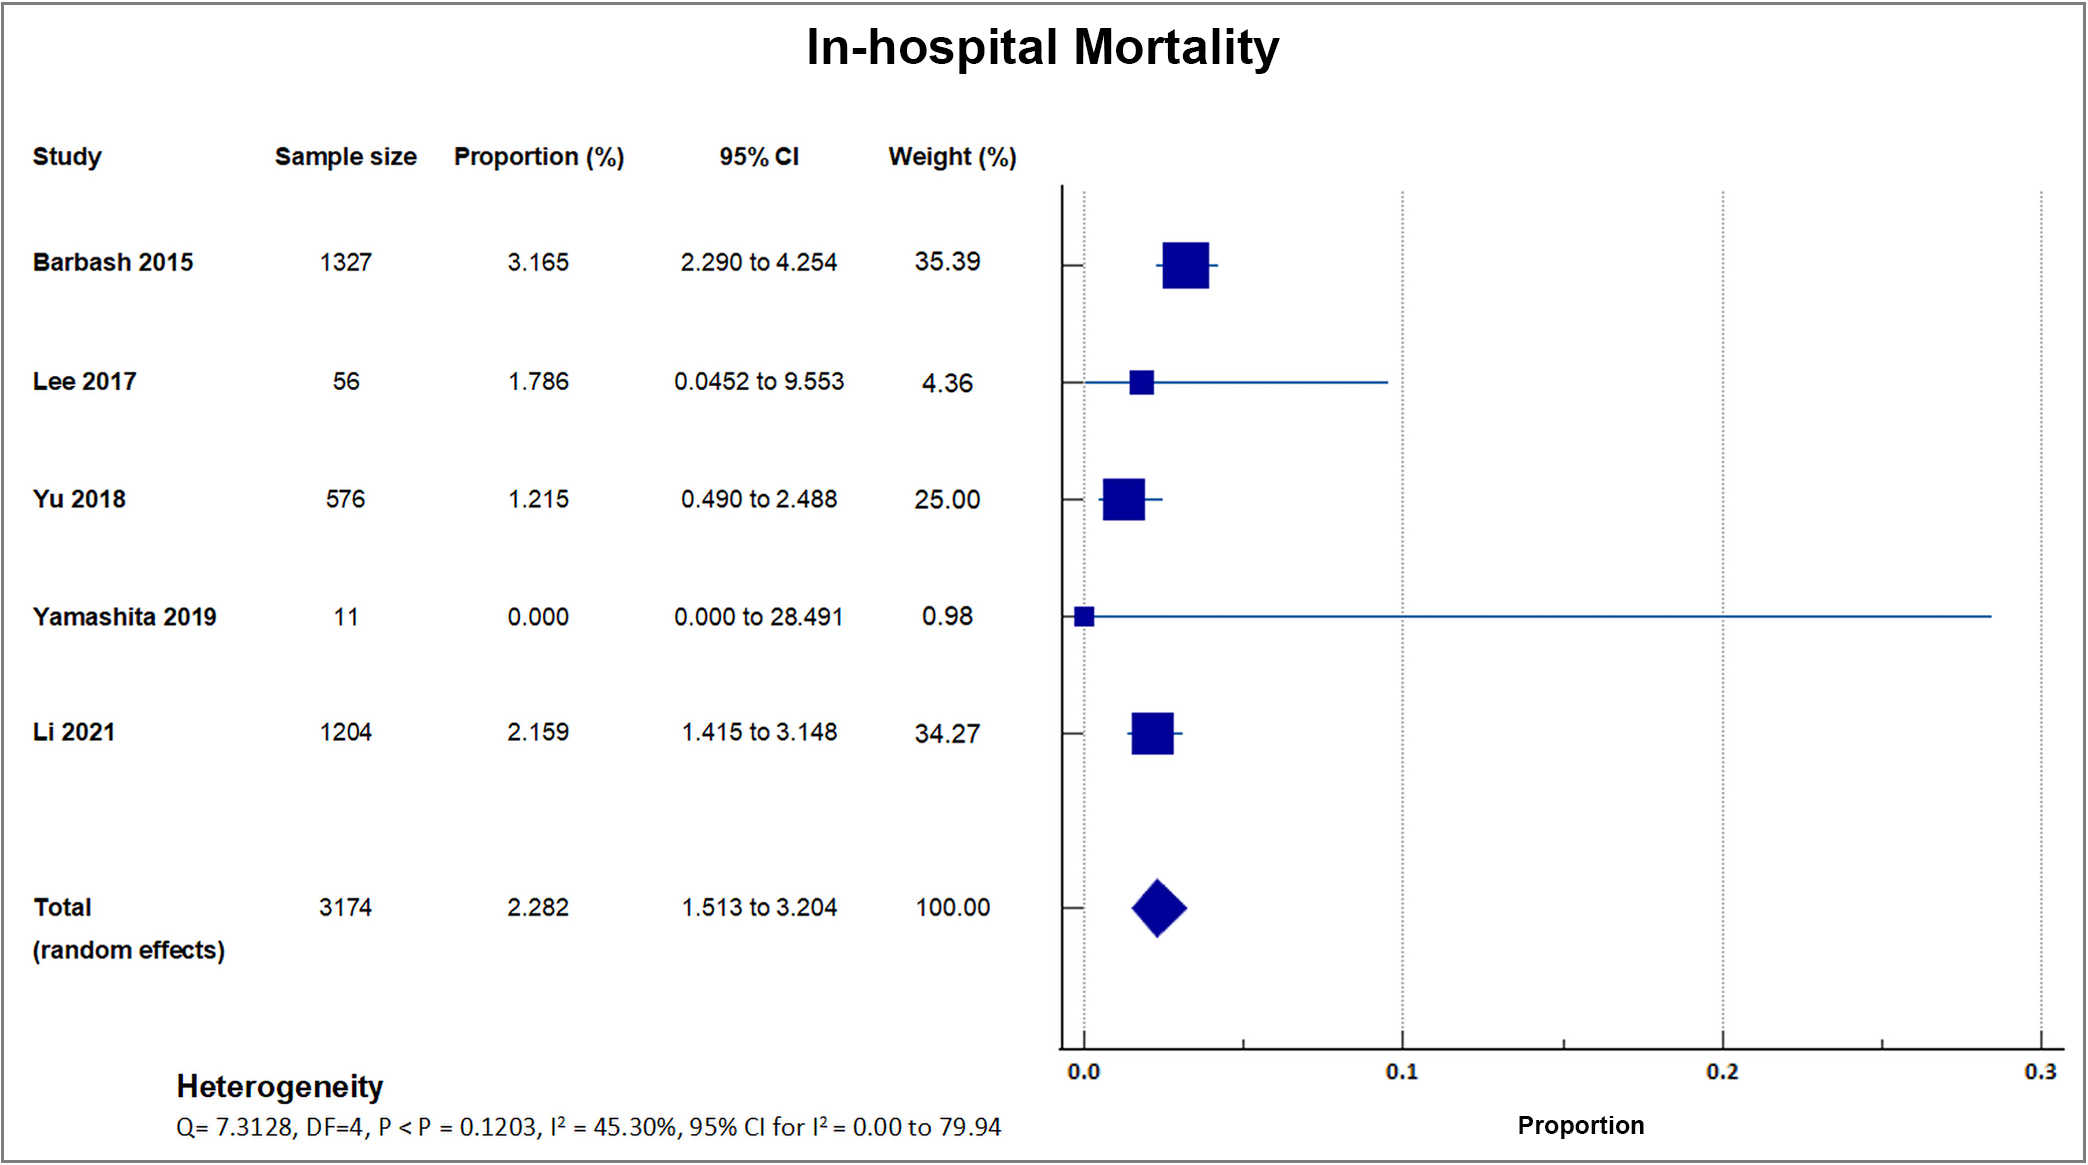2088x1165 pixels.
Task: Click the Q= 7.3128 heterogeneity statistics line
Action: [x=588, y=1127]
